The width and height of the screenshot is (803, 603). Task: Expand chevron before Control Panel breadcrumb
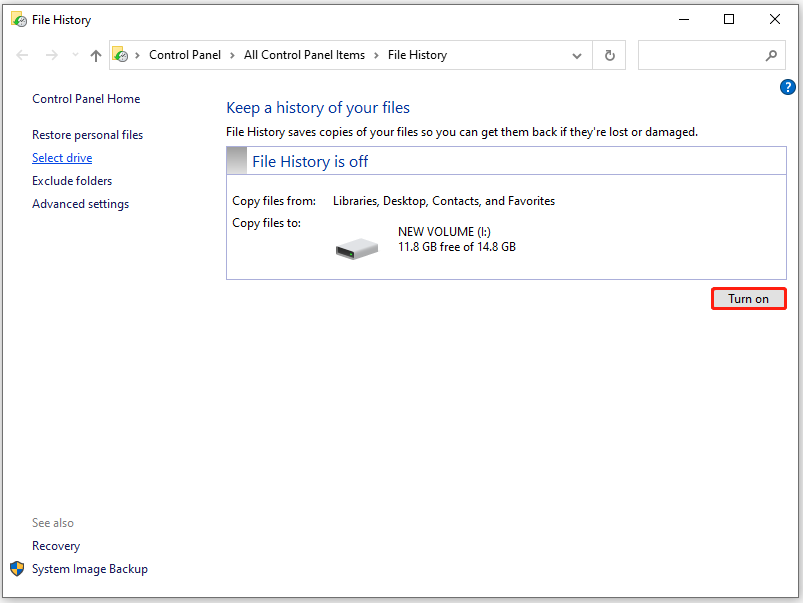(x=137, y=55)
